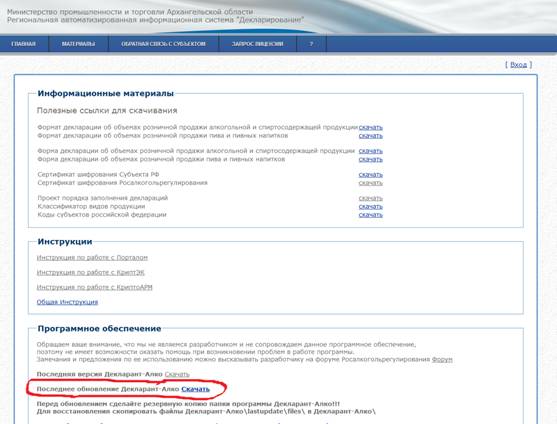557x424 pixels.
Task: Download the latest Декларант-Алко update
Action: tap(195, 389)
